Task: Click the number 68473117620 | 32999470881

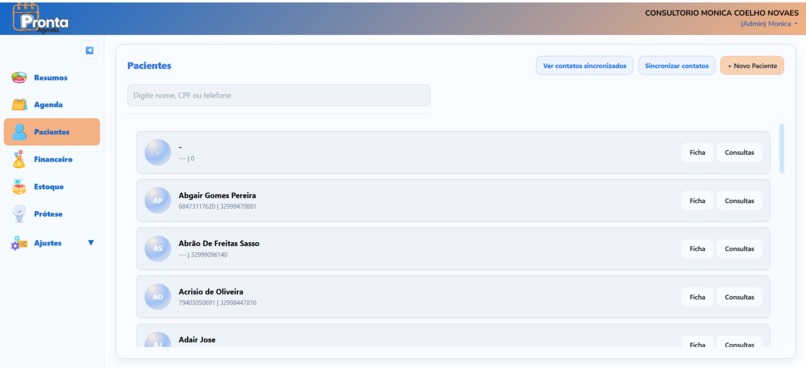Action: 217,207
